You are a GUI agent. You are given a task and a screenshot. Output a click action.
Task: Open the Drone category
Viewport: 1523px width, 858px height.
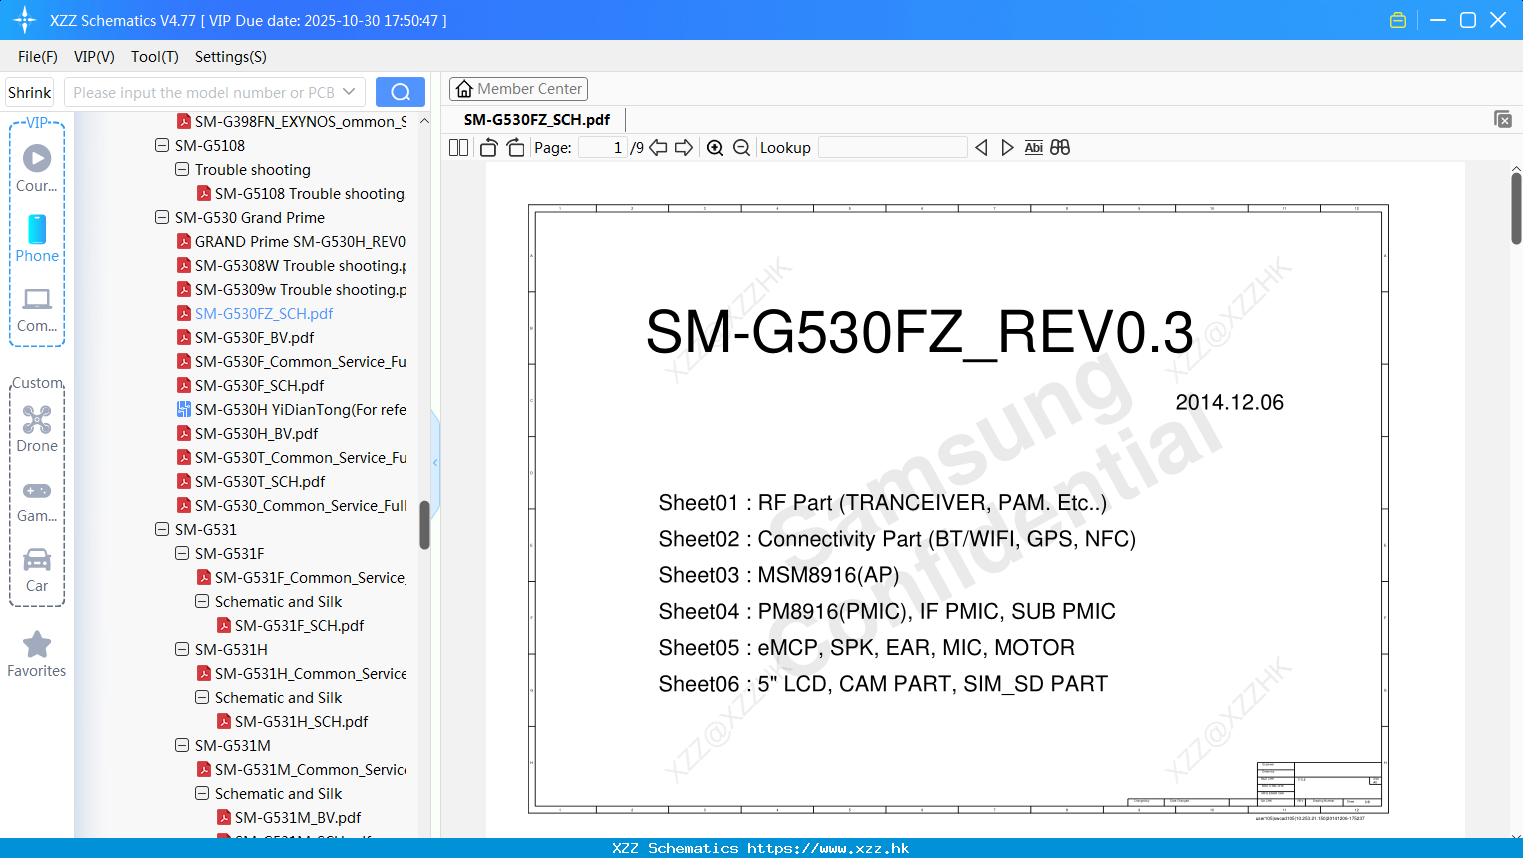coord(37,429)
